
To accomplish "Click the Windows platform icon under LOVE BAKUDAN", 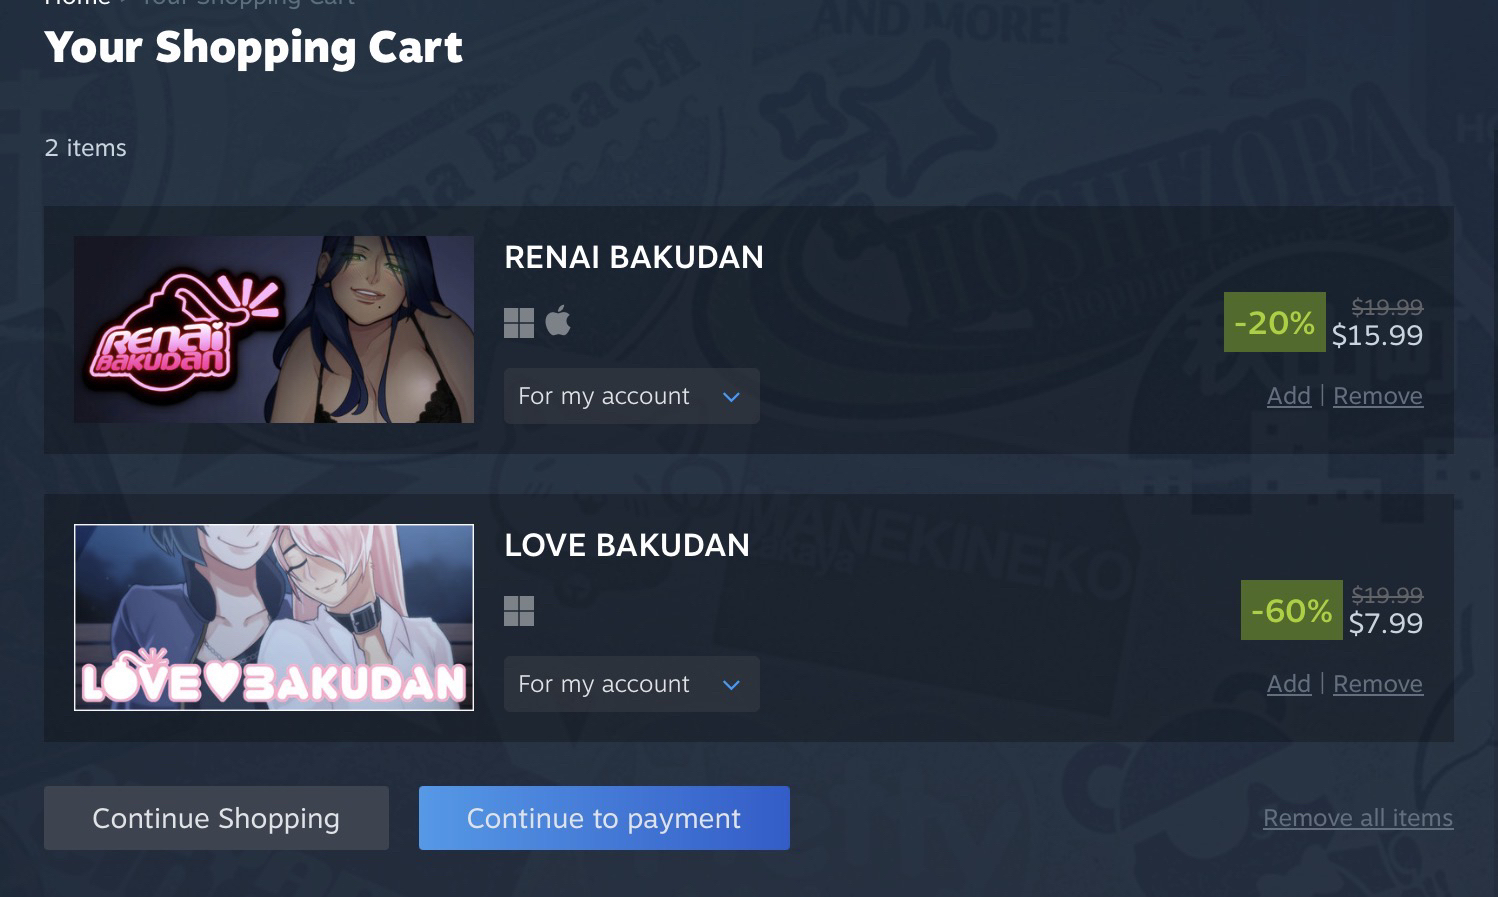I will click(x=519, y=611).
